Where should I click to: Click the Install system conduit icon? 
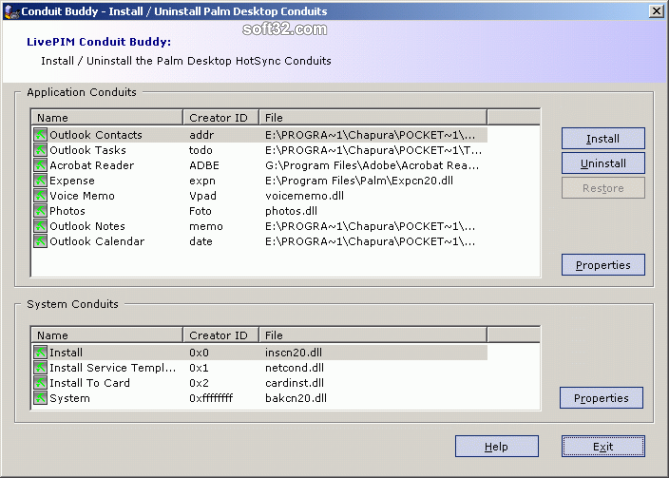(40, 353)
